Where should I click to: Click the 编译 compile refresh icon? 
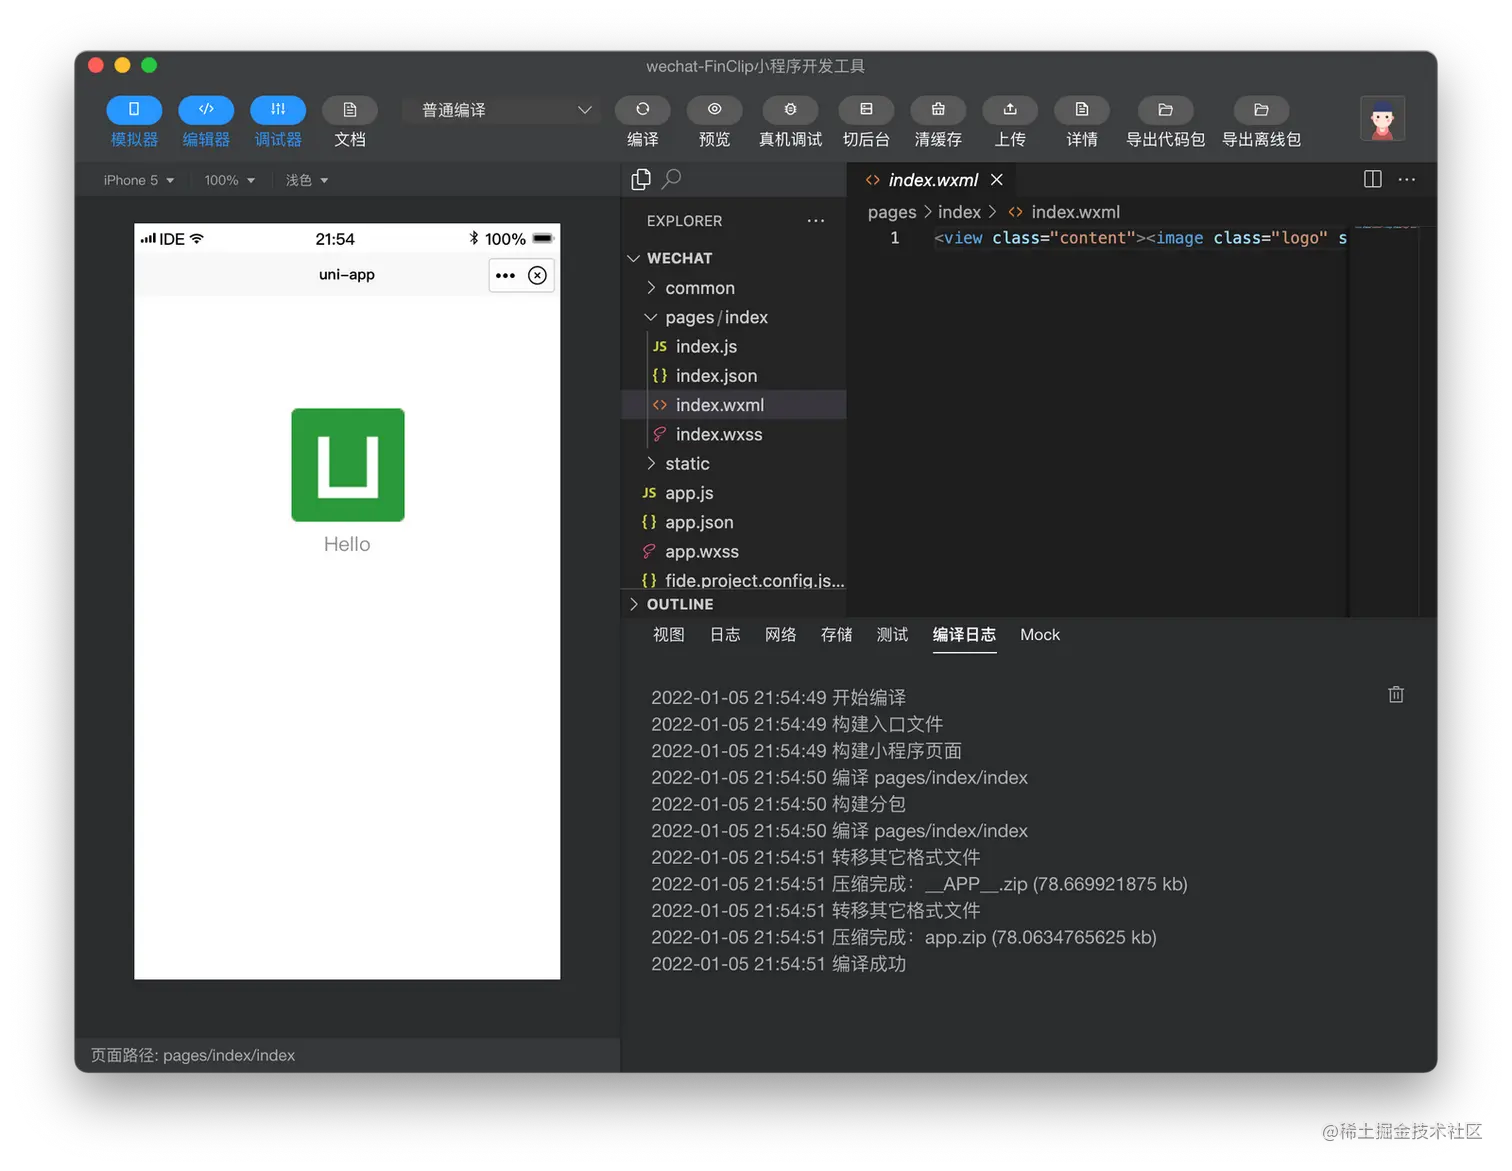pyautogui.click(x=643, y=109)
